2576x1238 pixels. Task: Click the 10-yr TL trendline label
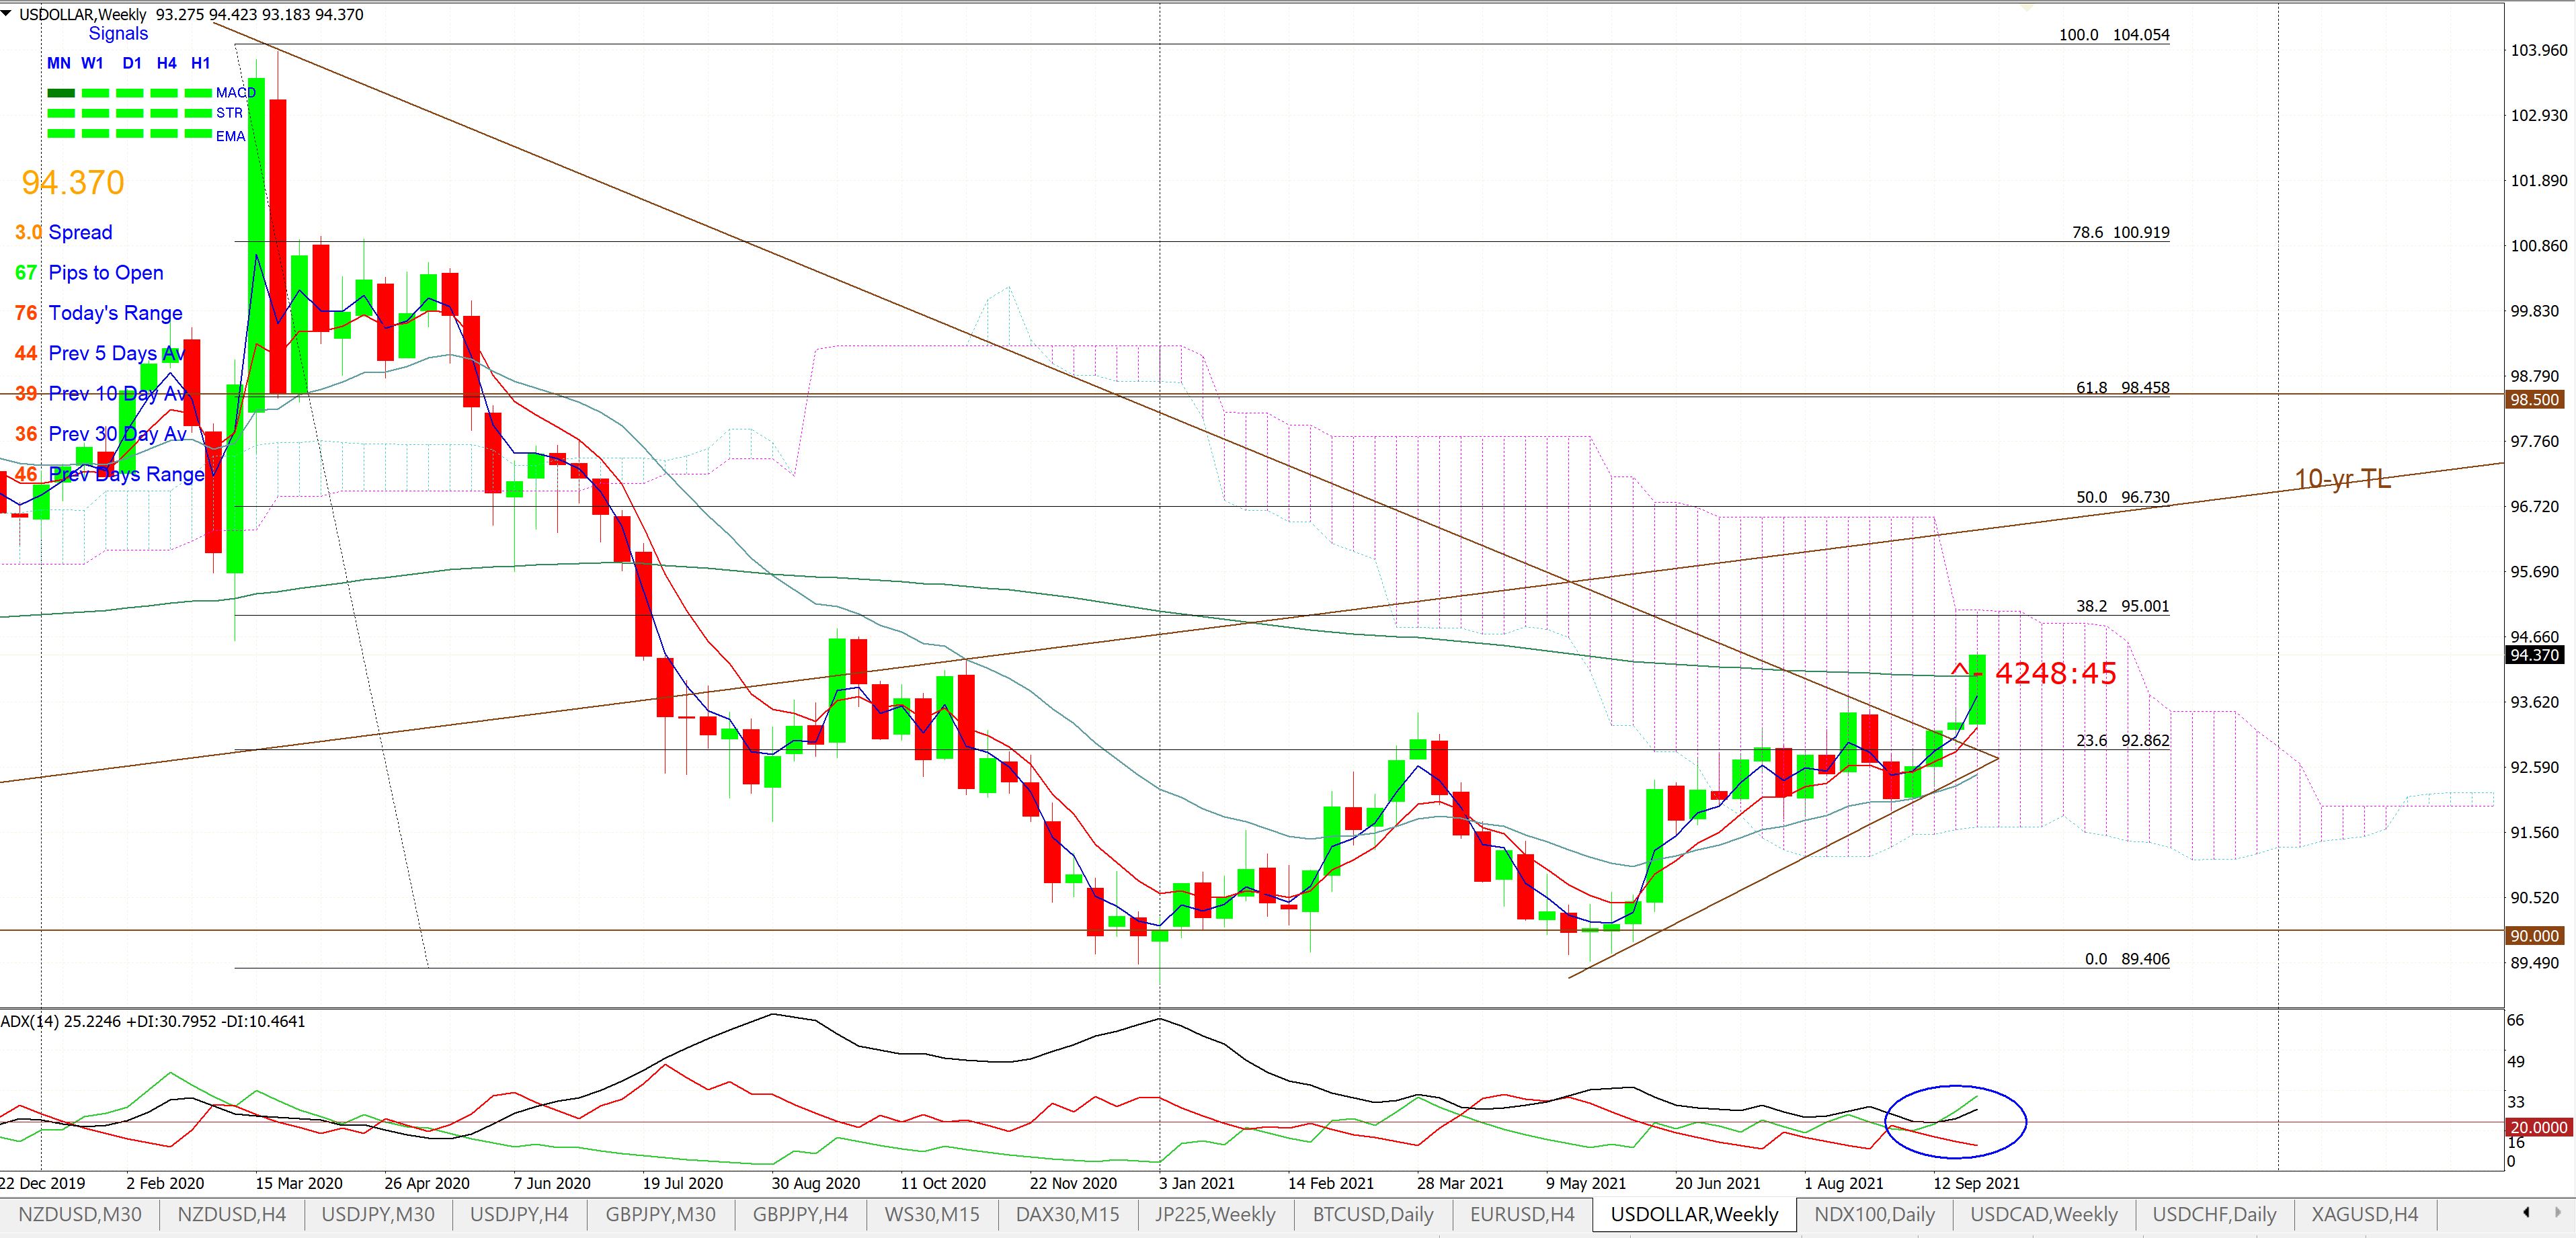pyautogui.click(x=2342, y=479)
